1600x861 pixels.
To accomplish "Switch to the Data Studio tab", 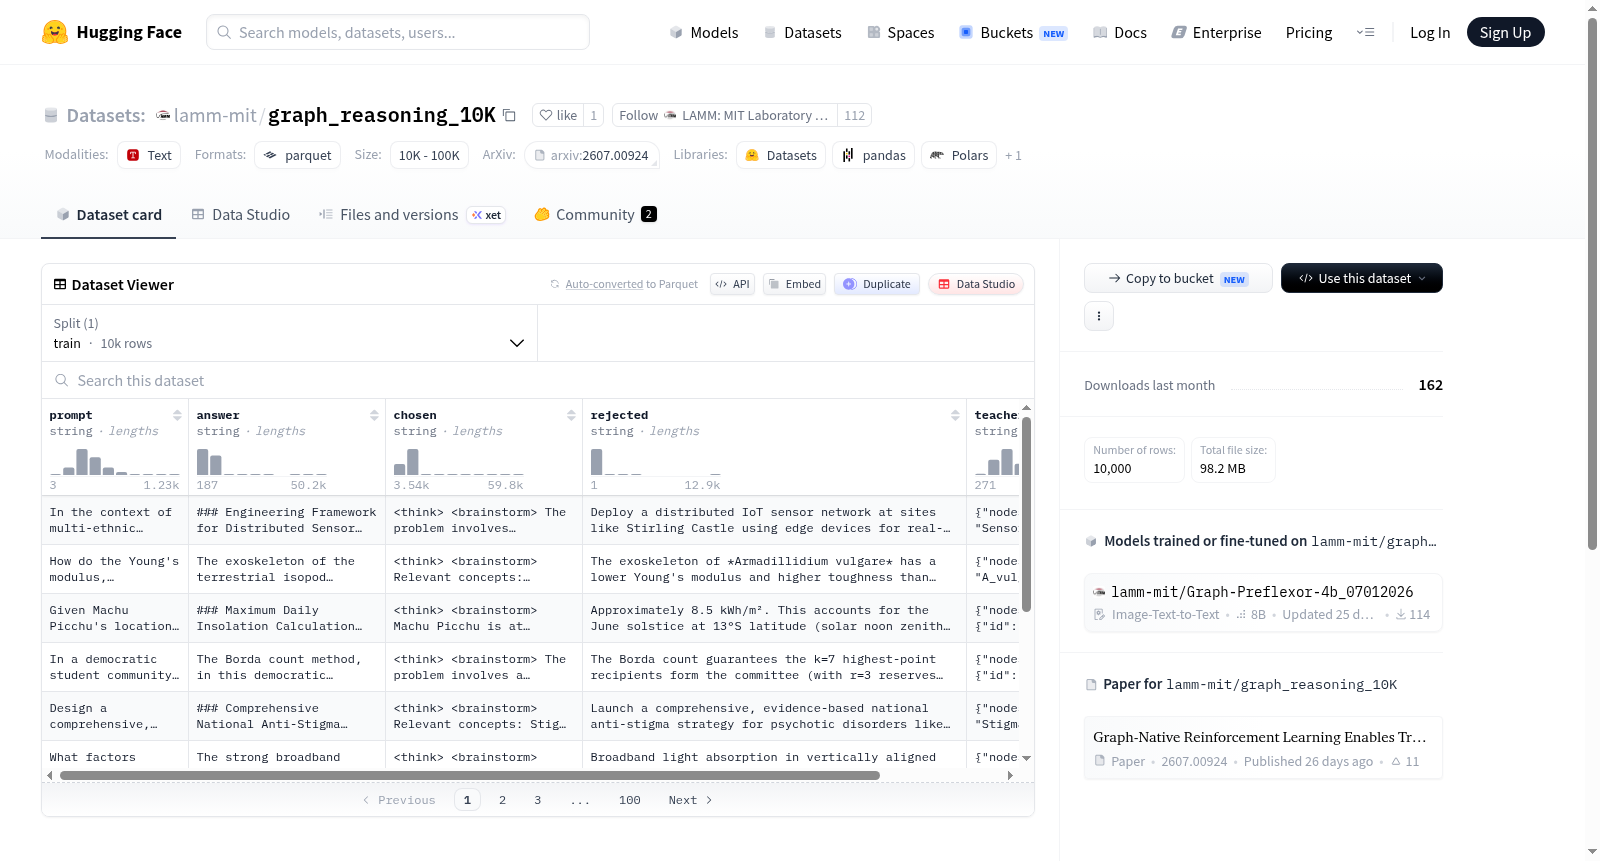I will tap(241, 214).
